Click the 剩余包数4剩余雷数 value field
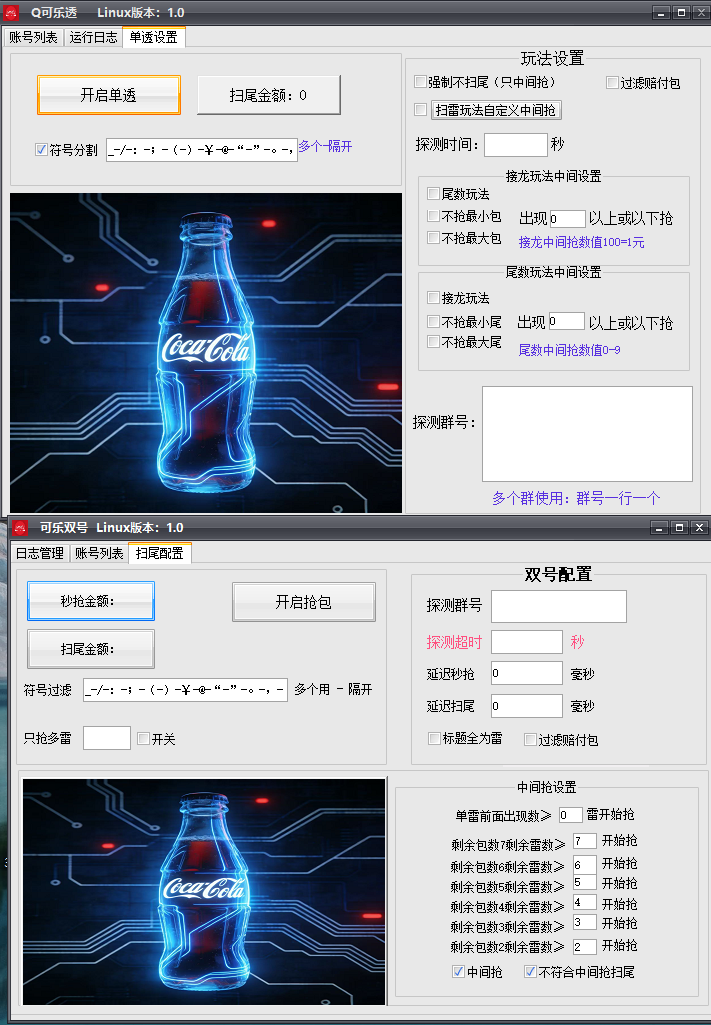This screenshot has width=711, height=1025. [x=585, y=903]
